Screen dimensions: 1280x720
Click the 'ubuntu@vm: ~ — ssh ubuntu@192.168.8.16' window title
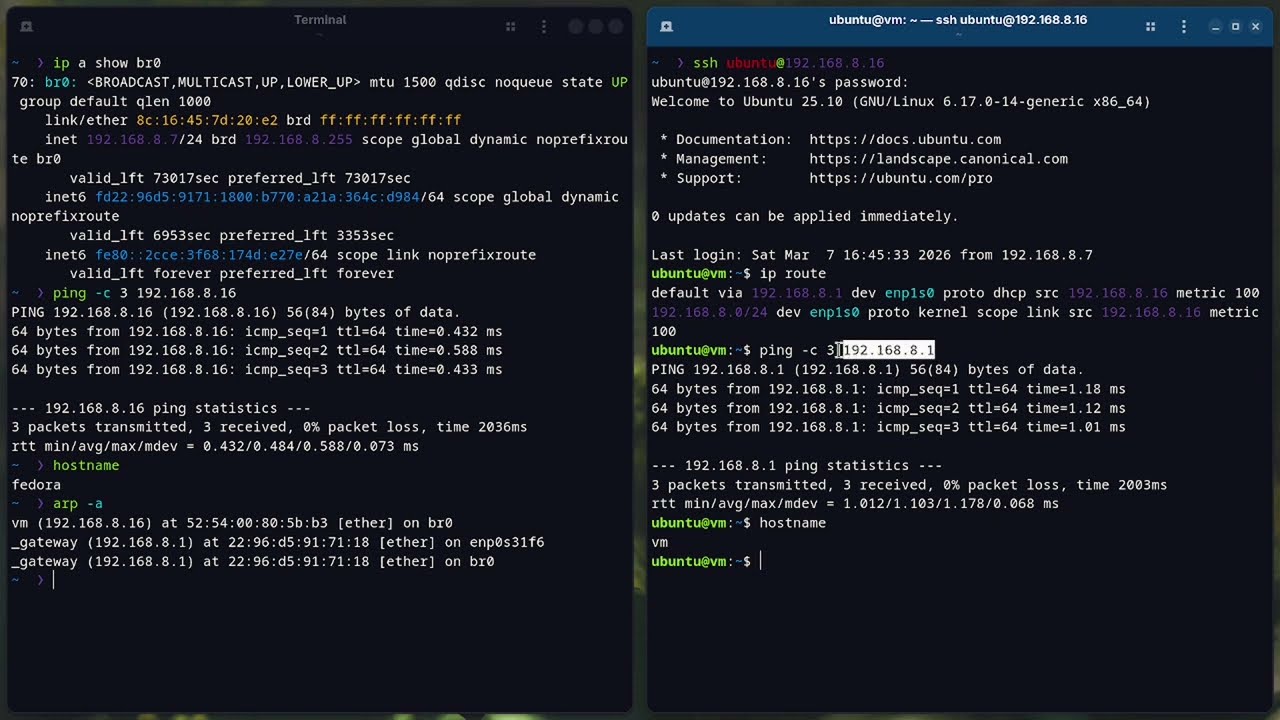pyautogui.click(x=958, y=20)
